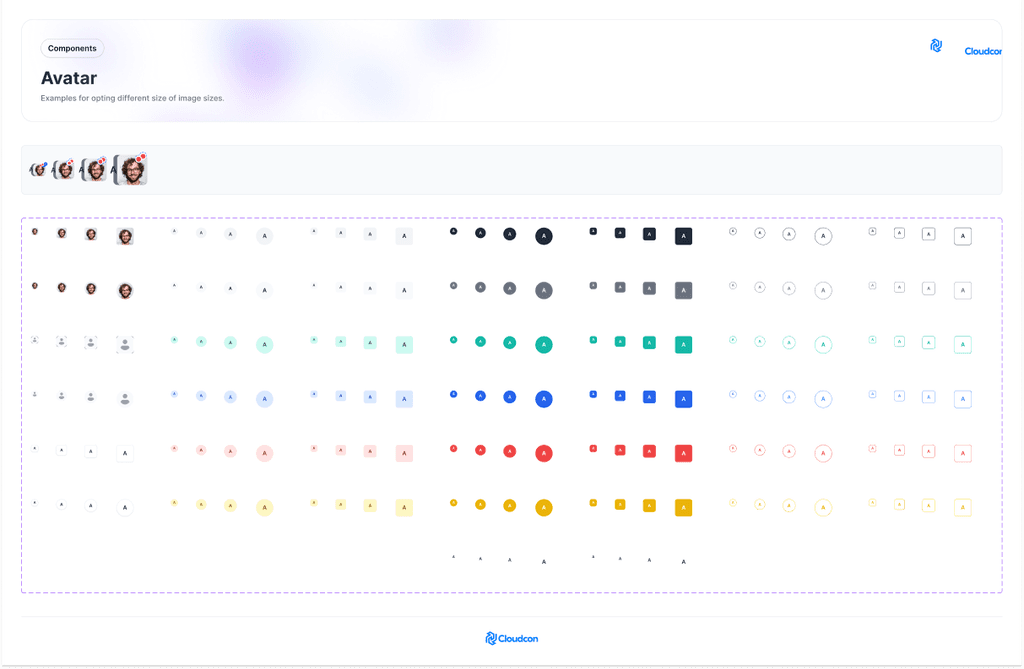This screenshot has height=669, width=1024.
Task: Click the largest circular photo avatar in grid
Action: coord(125,290)
